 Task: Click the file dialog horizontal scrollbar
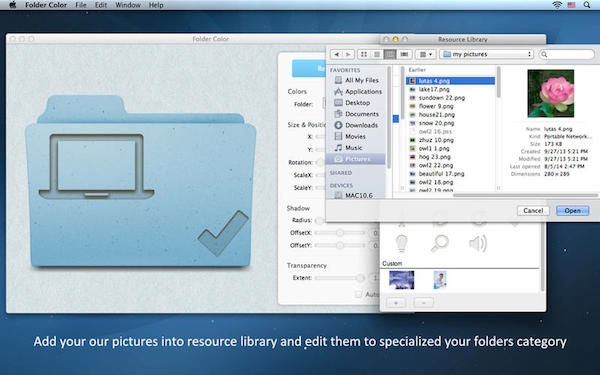coord(525,195)
